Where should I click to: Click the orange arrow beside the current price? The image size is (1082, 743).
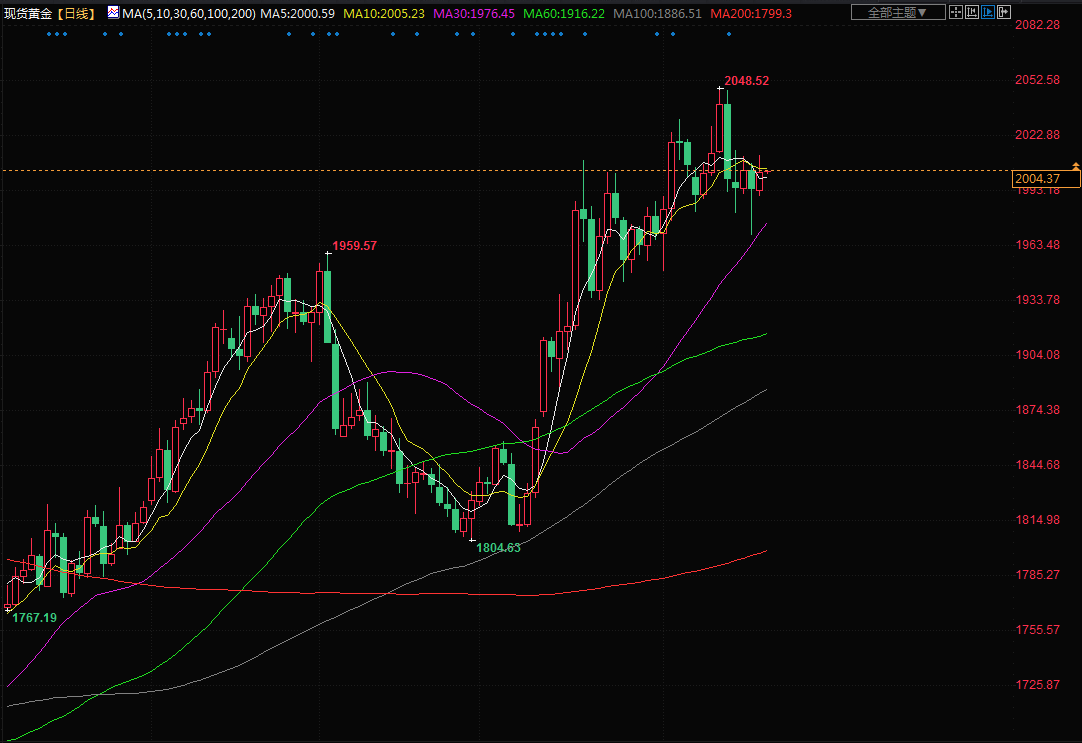pos(1075,164)
